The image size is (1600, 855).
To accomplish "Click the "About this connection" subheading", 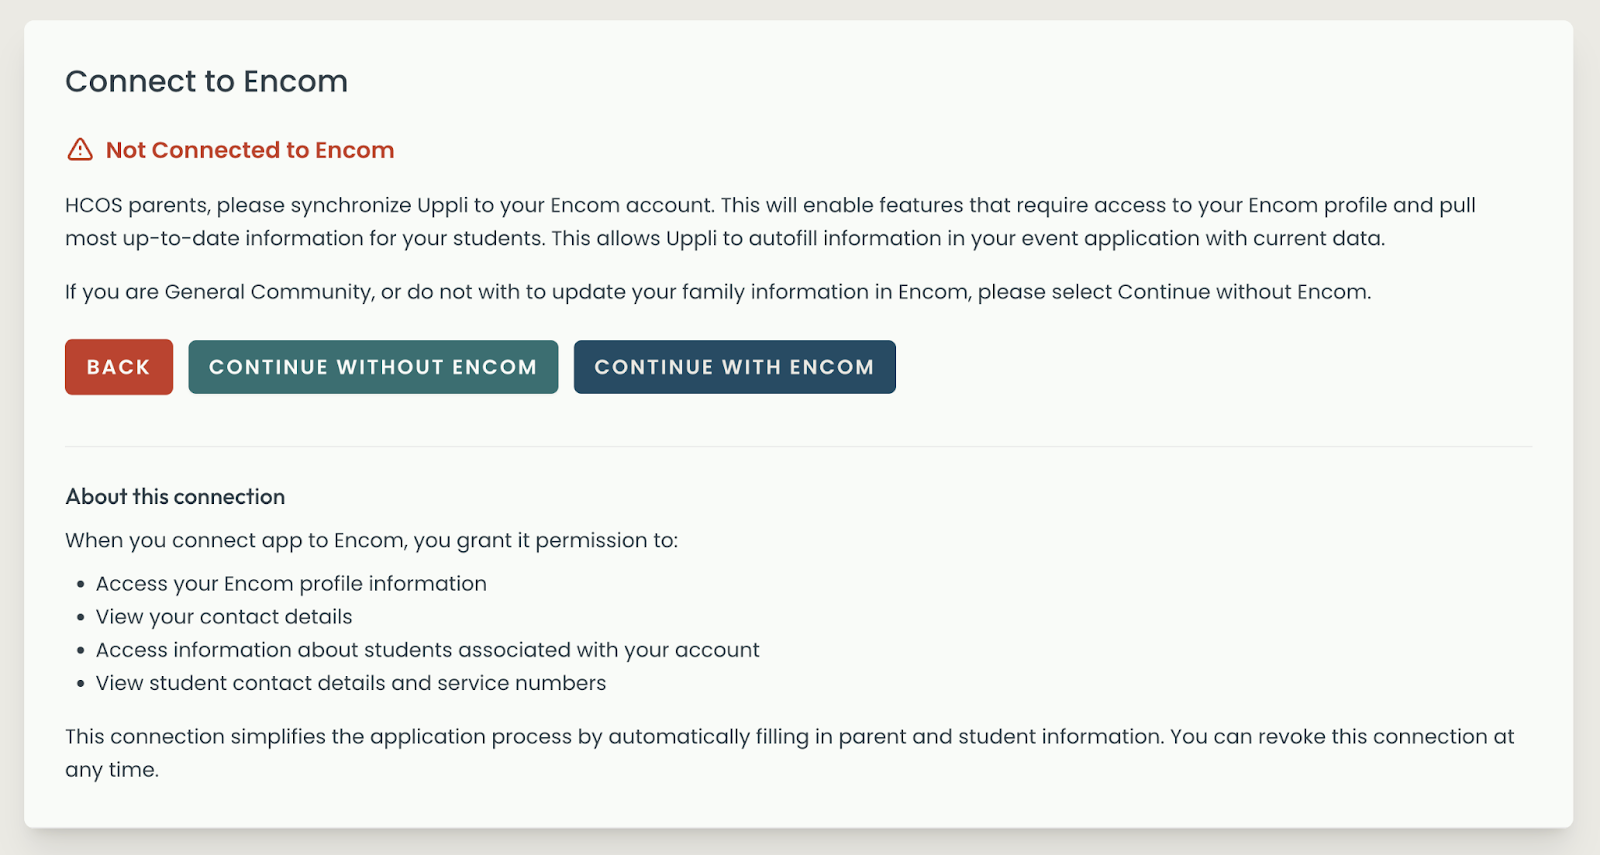I will 175,497.
